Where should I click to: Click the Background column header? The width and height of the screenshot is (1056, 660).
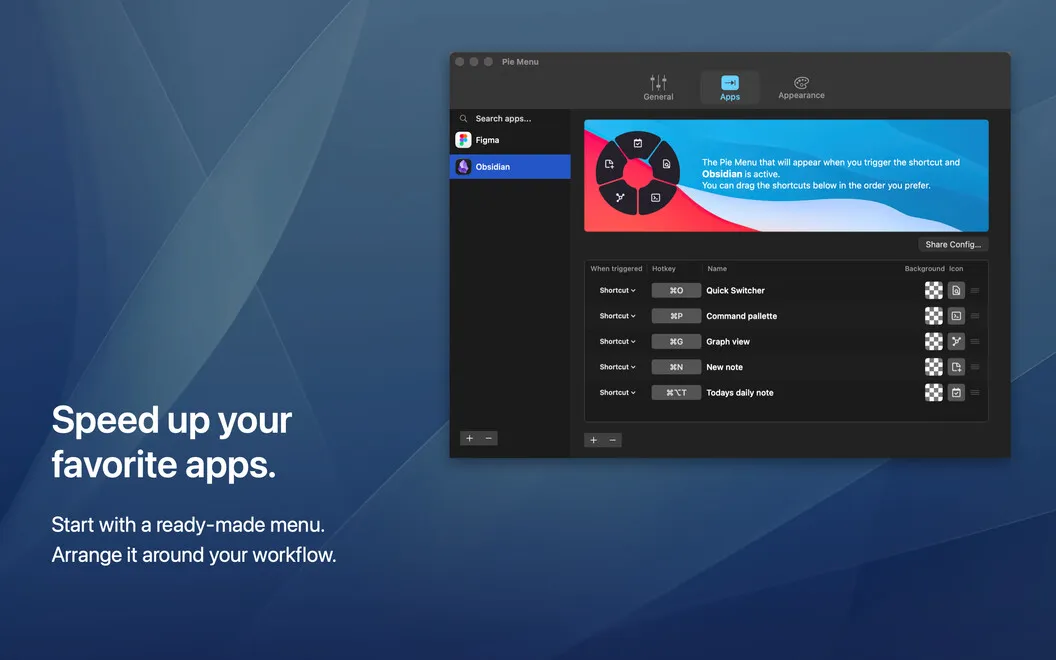pyautogui.click(x=924, y=269)
